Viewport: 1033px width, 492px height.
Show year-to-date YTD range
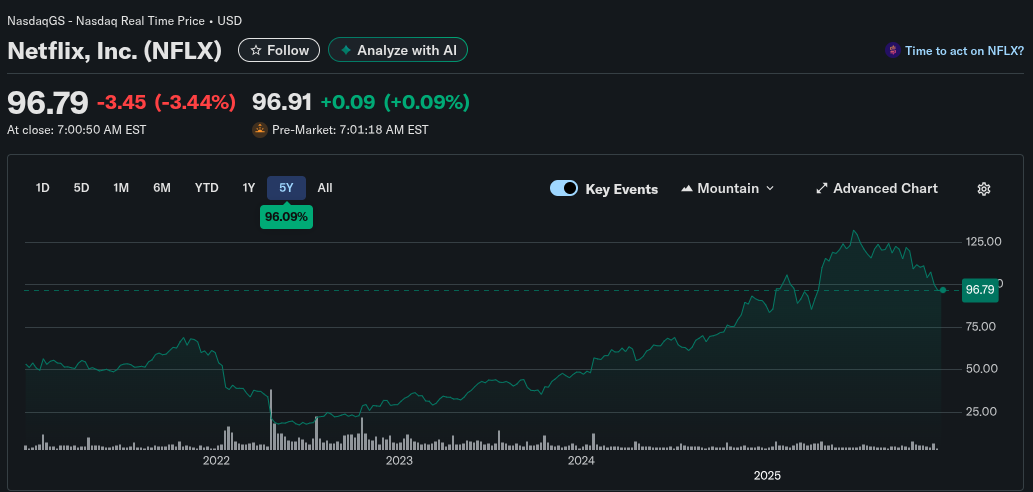pos(206,188)
